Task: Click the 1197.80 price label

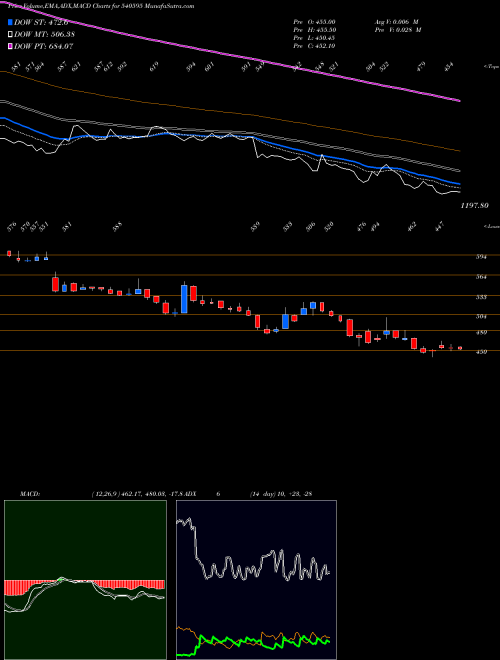Action: (474, 205)
